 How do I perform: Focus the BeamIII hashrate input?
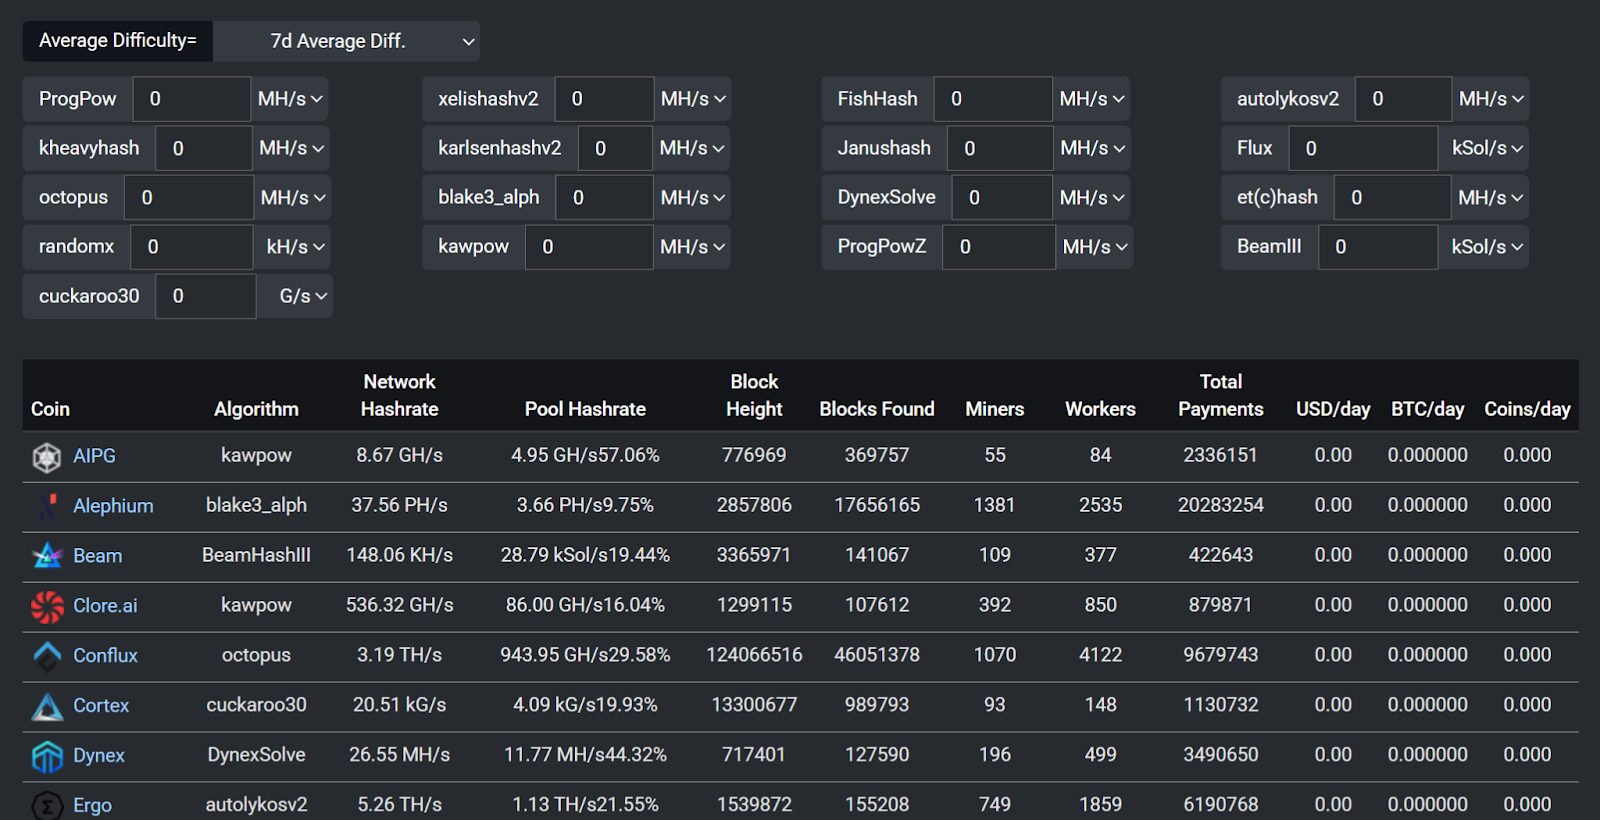pyautogui.click(x=1378, y=247)
